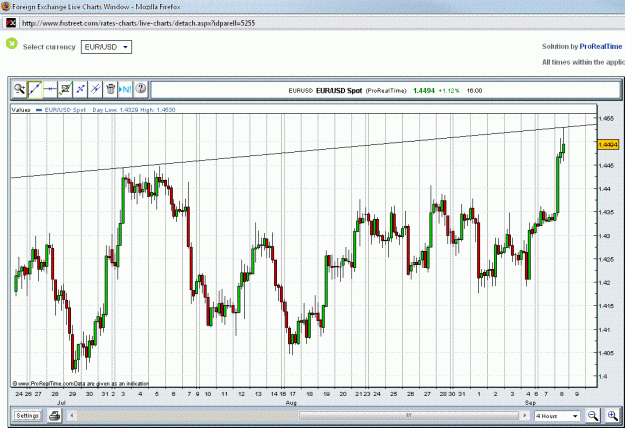The height and width of the screenshot is (428, 625).
Task: Select the trend line drawing tool
Action: pyautogui.click(x=35, y=89)
